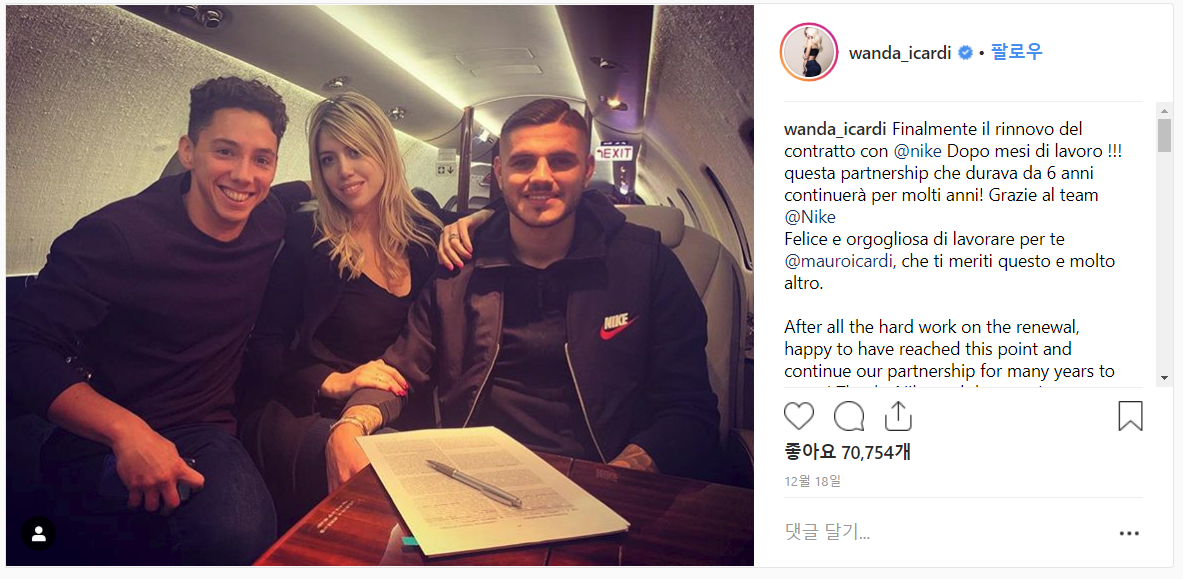Open wanda_icardi username in post header

[900, 53]
